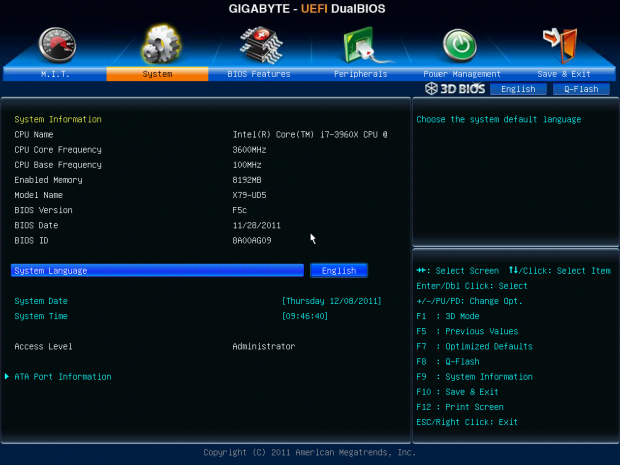The image size is (620, 465).
Task: Open the System Language English dropdown
Action: pyautogui.click(x=339, y=270)
